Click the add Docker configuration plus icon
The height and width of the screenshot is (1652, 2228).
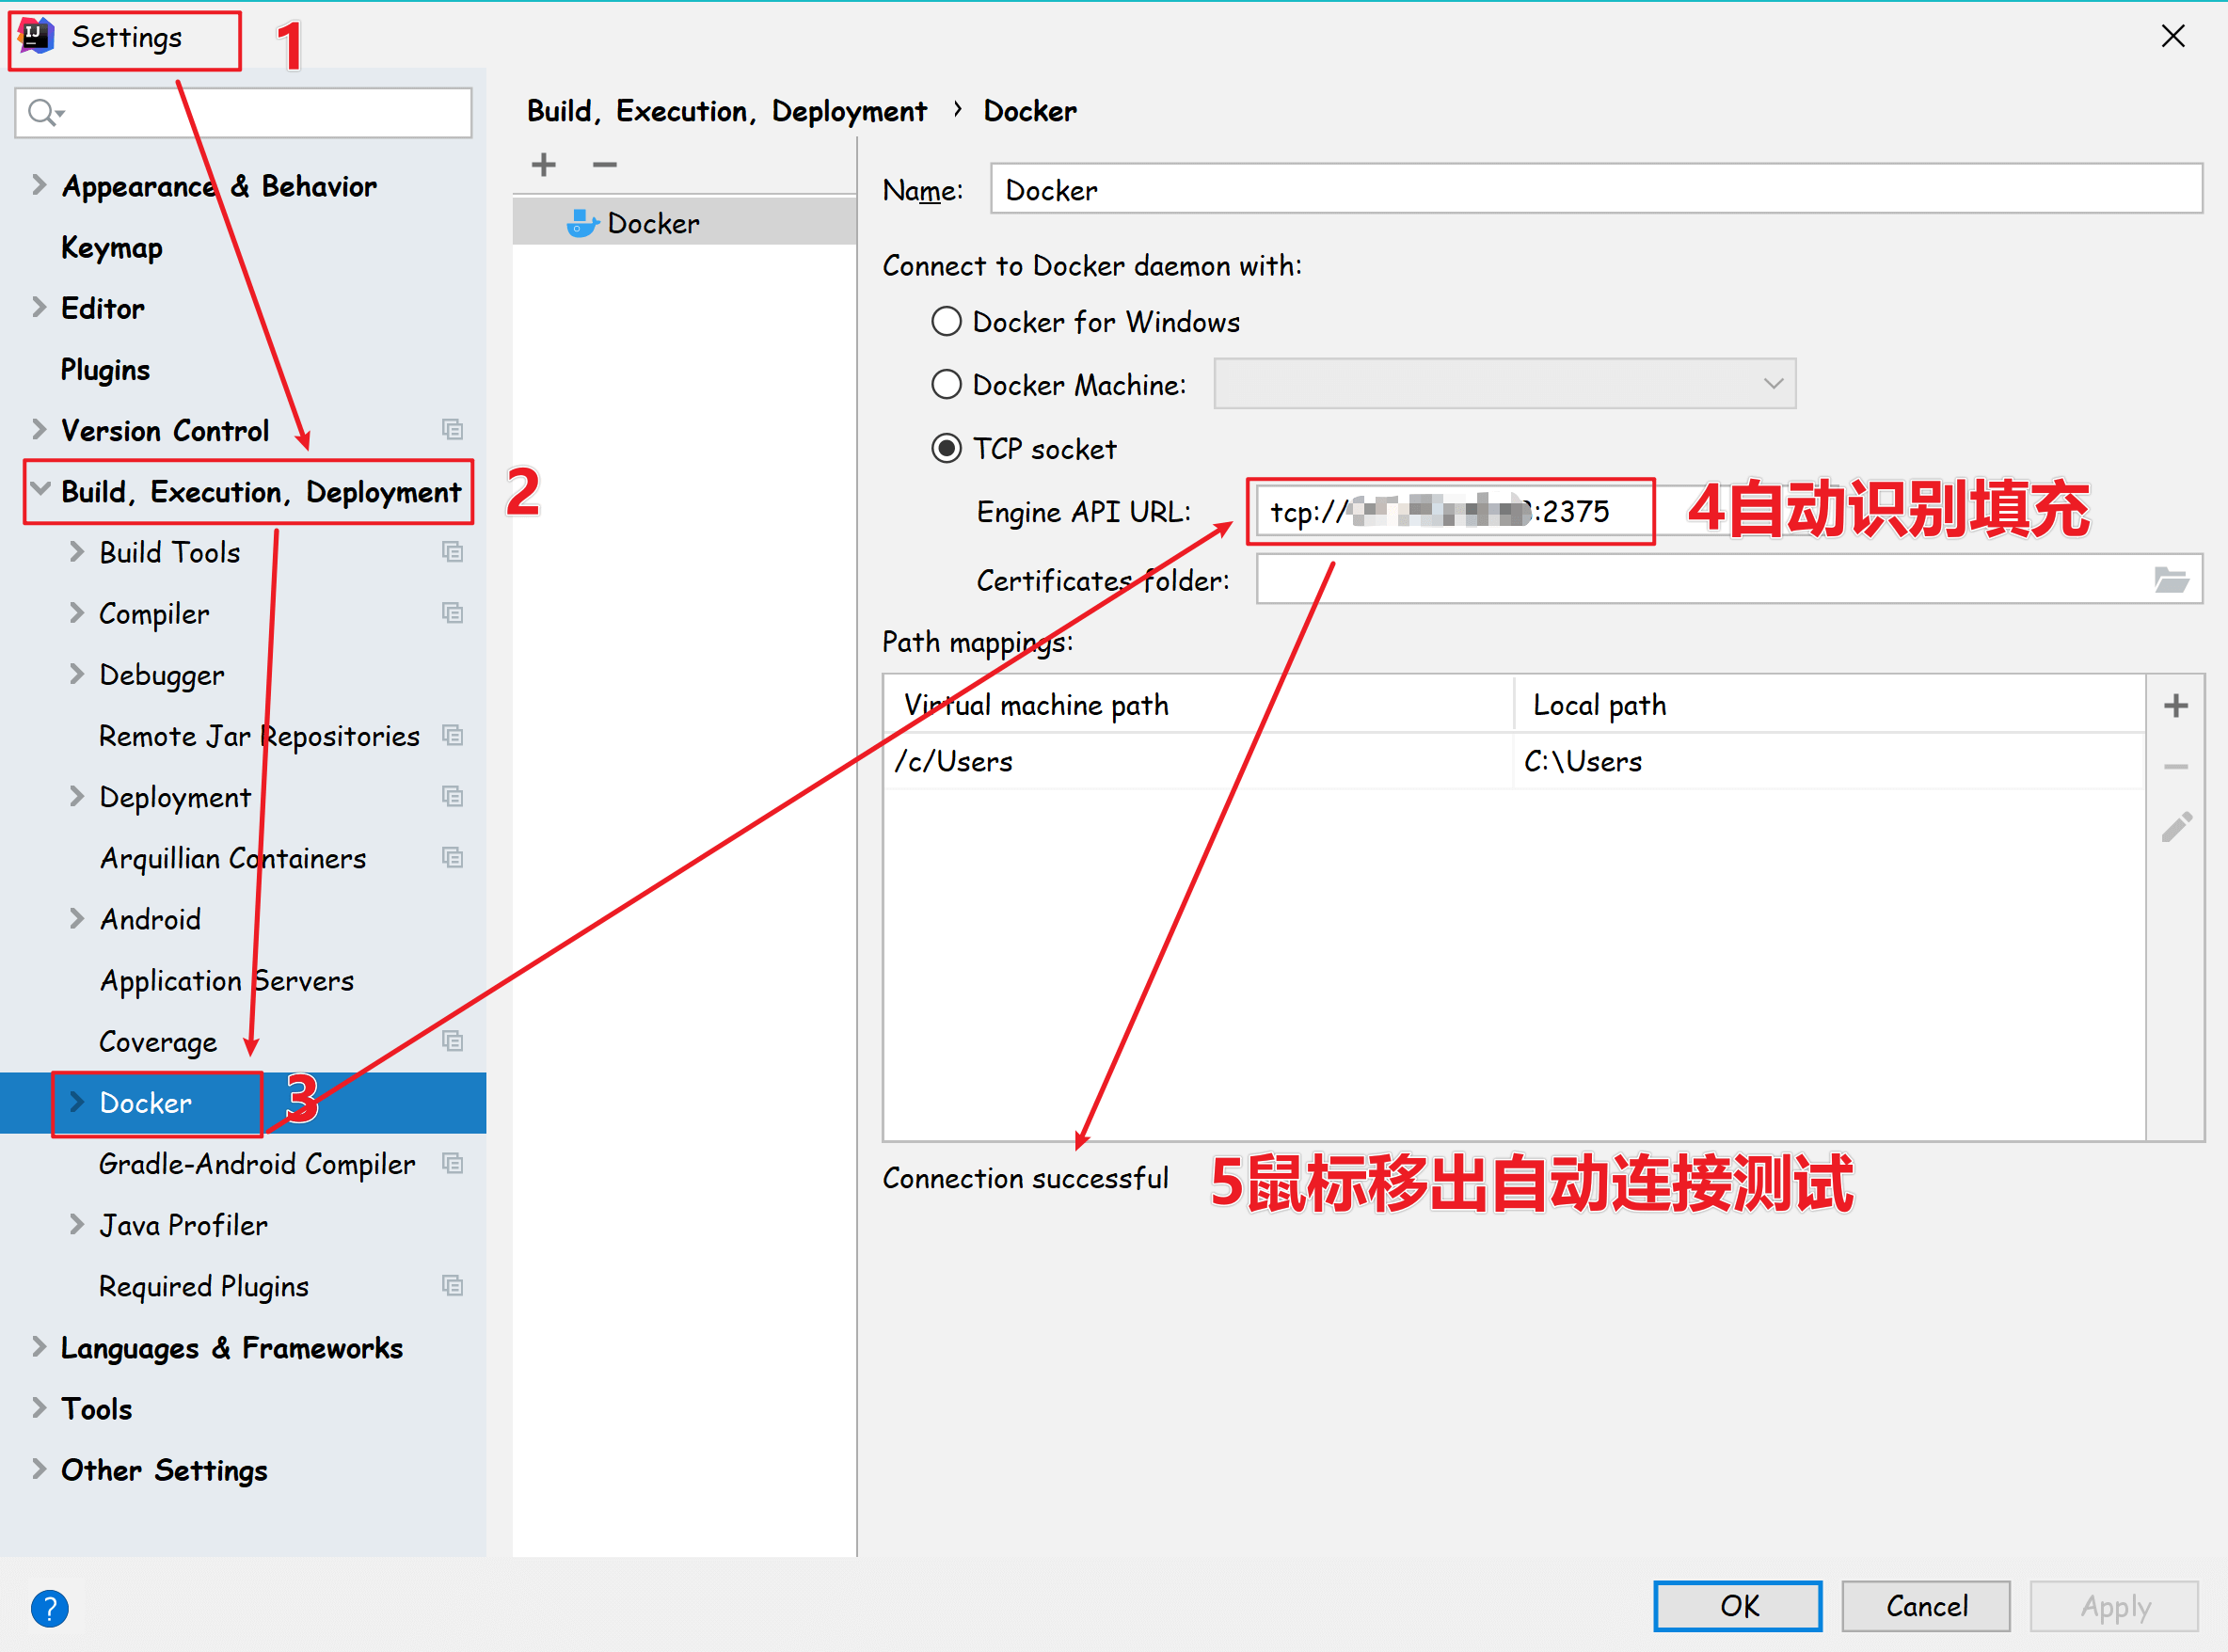[x=543, y=165]
